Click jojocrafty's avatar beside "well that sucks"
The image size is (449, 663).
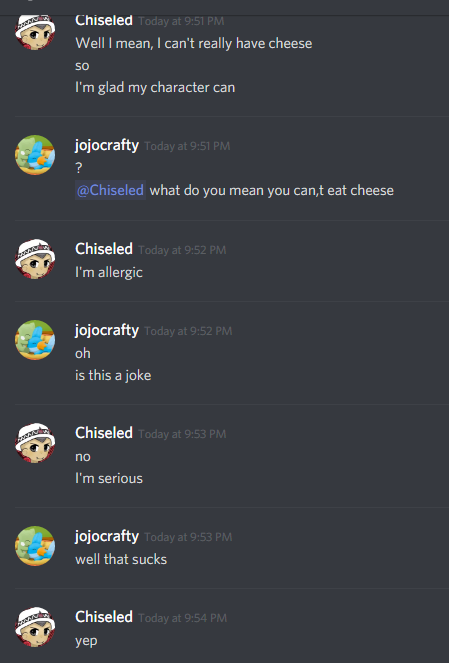coord(35,546)
